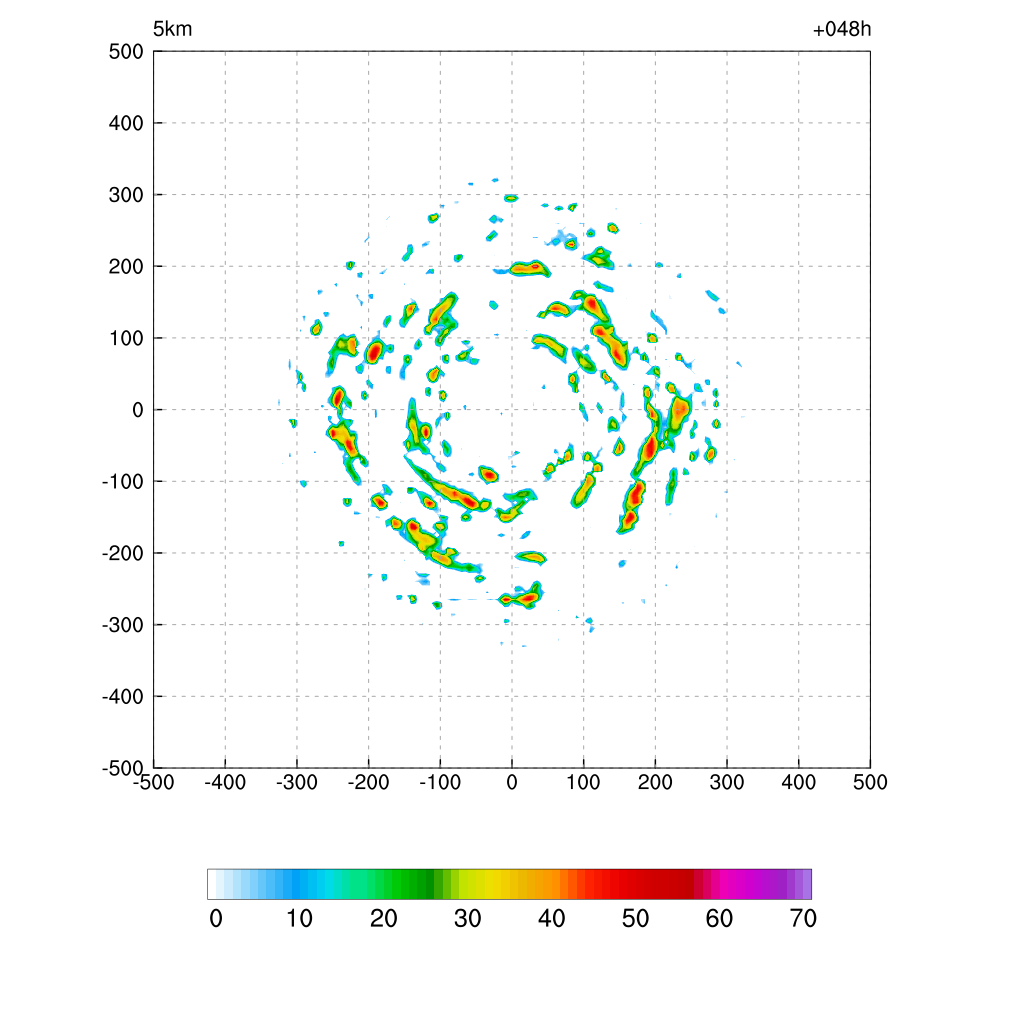This screenshot has width=1024, height=1024.
Task: Select y-axis tick label "0"
Action: tap(137, 410)
